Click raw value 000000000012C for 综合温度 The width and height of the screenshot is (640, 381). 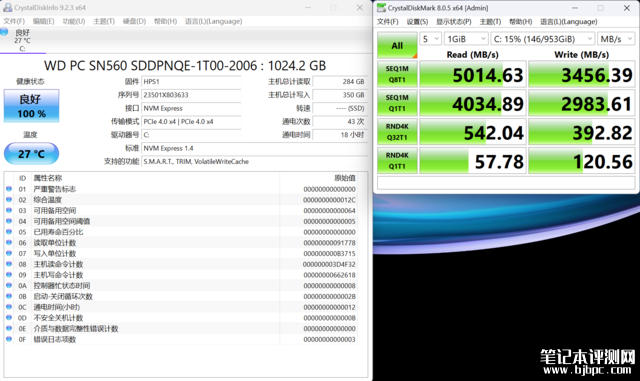(x=329, y=200)
